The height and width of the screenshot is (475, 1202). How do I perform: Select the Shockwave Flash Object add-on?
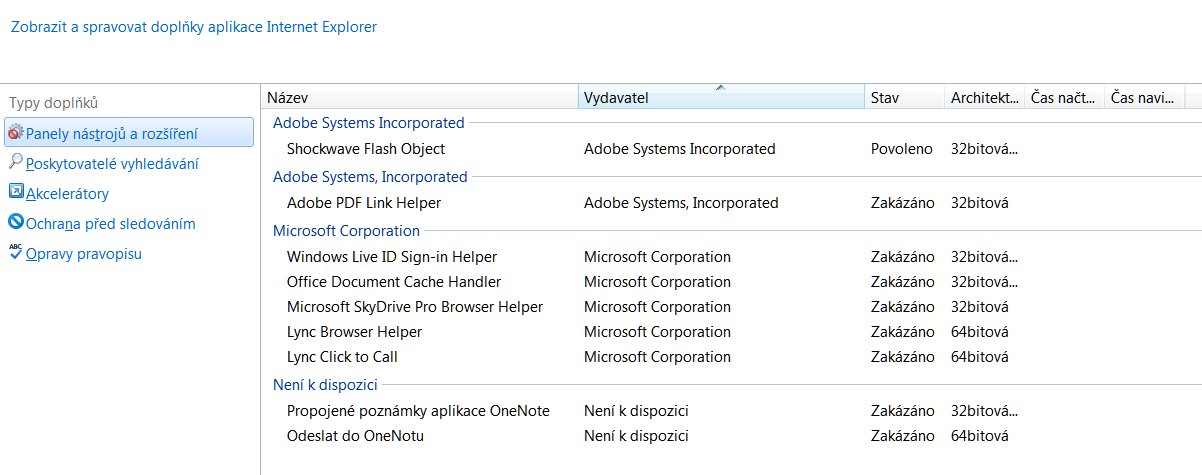coord(365,149)
